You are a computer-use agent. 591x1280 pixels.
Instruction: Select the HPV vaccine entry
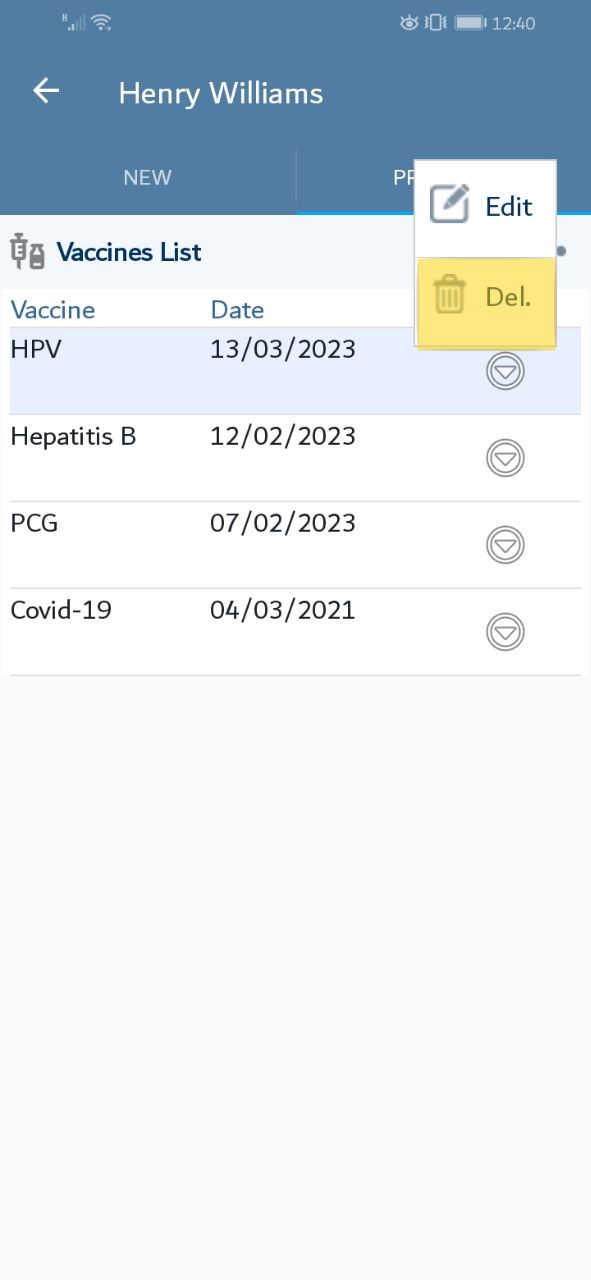[x=295, y=371]
